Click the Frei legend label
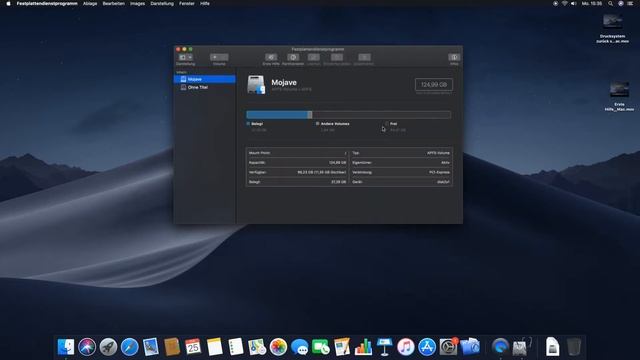640x360 pixels. (x=393, y=124)
